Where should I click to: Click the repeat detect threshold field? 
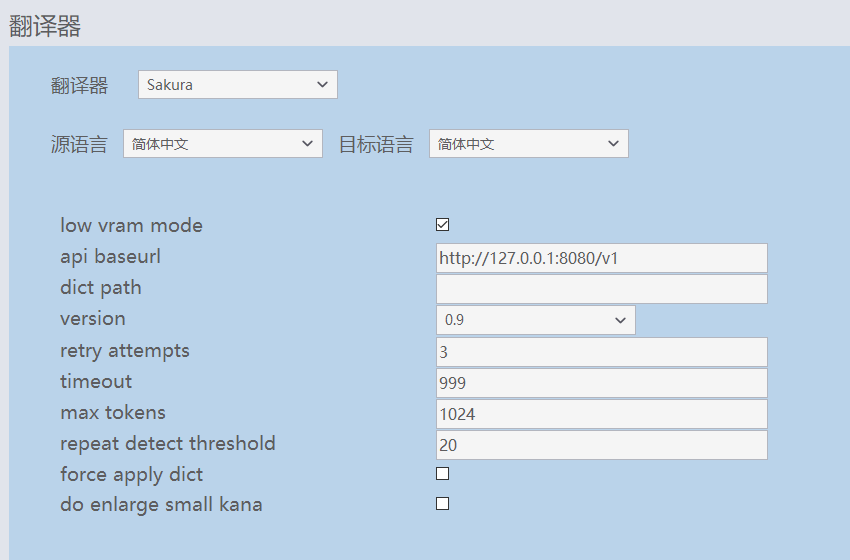click(602, 445)
